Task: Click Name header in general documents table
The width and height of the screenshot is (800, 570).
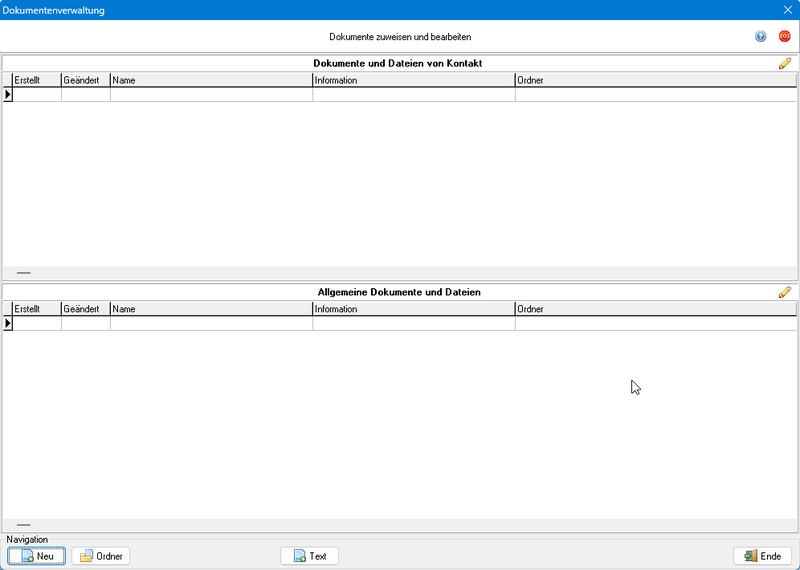Action: (210, 309)
